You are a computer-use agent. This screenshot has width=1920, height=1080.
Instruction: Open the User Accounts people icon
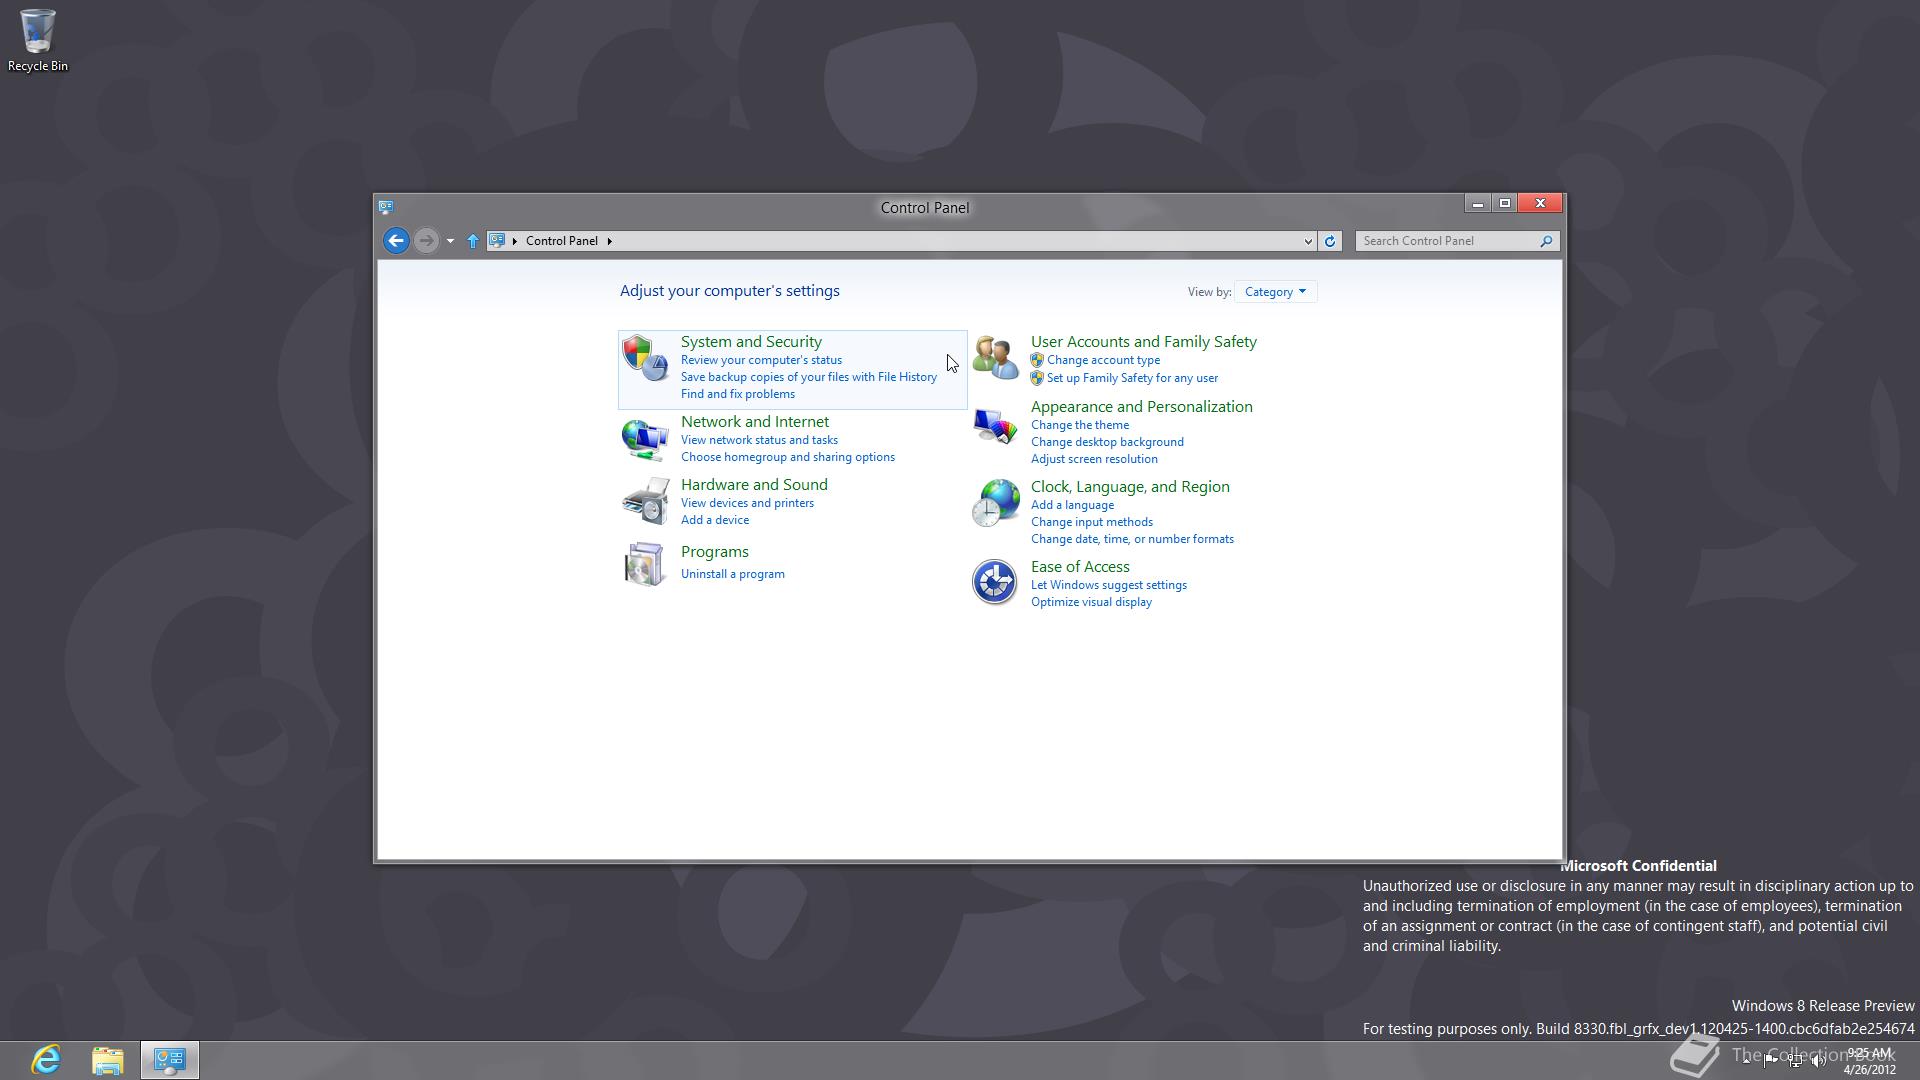click(995, 358)
